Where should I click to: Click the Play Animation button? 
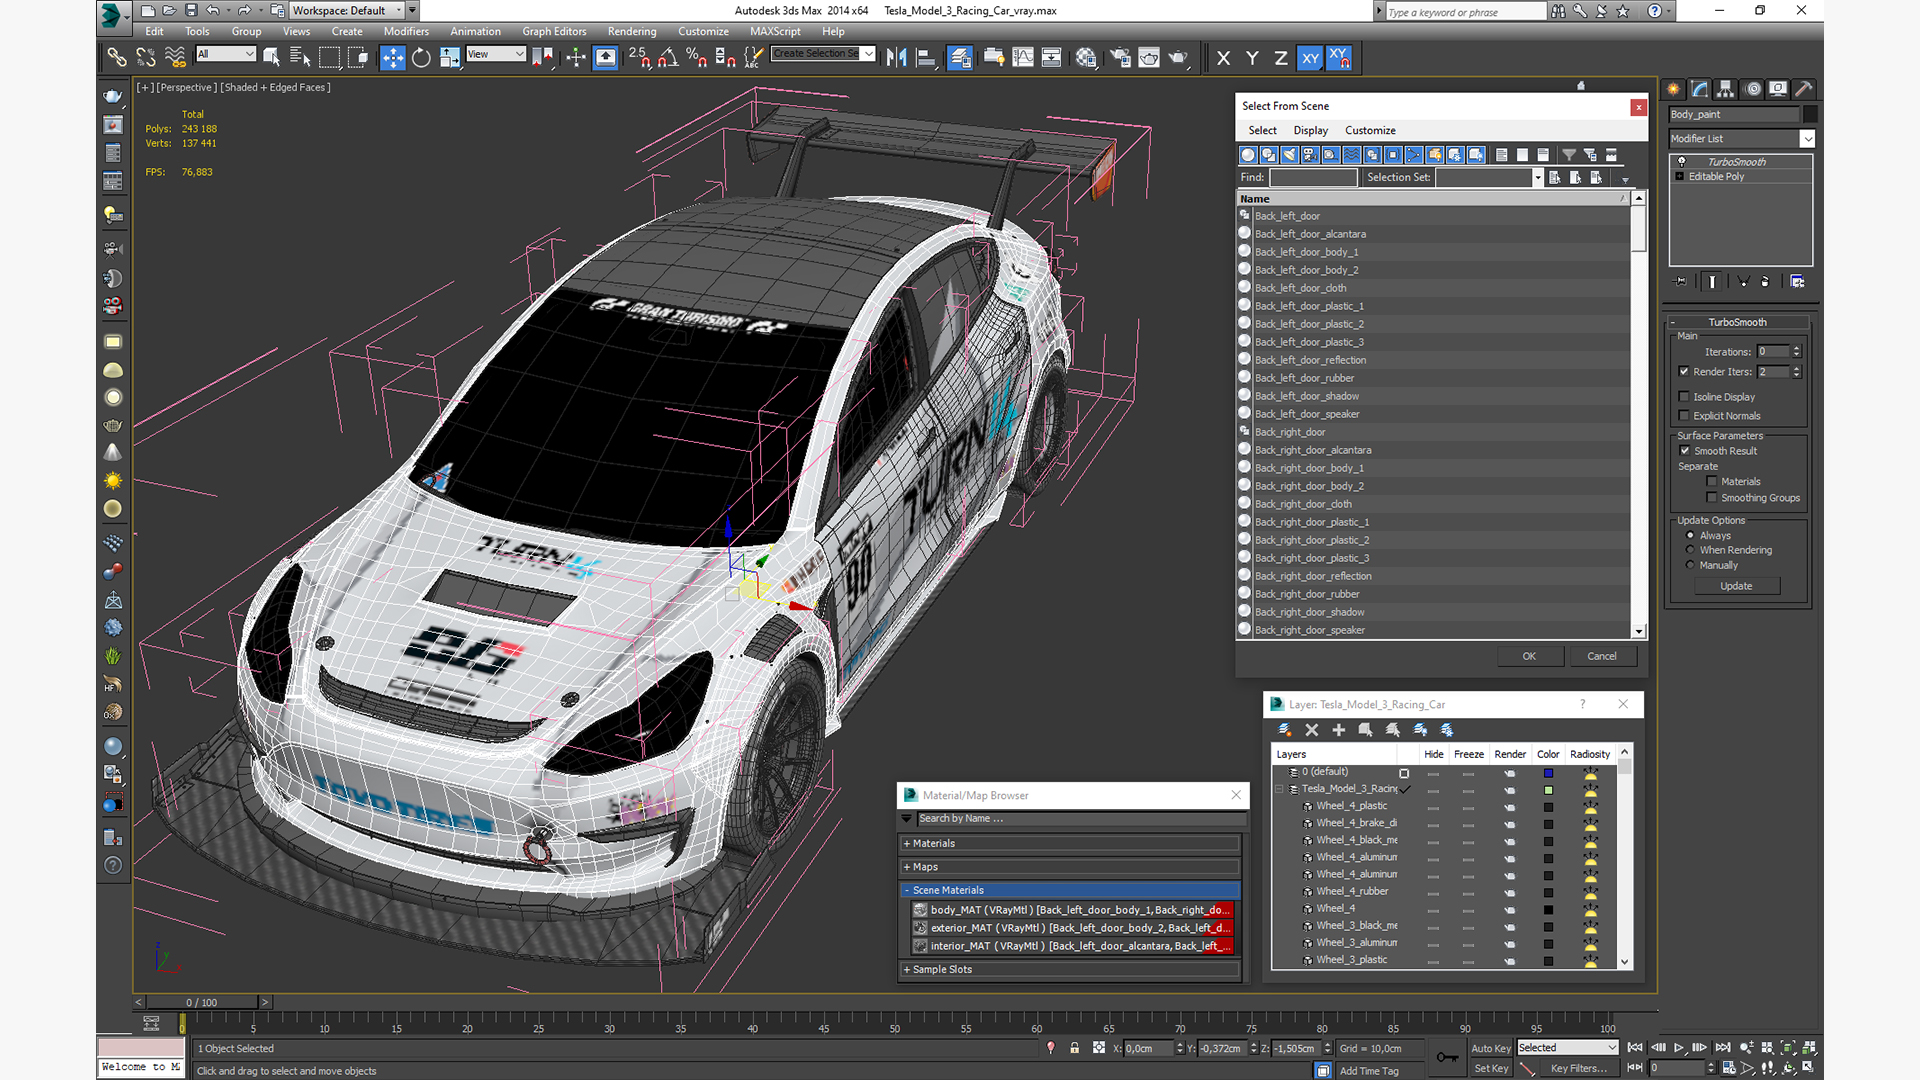[1679, 1048]
